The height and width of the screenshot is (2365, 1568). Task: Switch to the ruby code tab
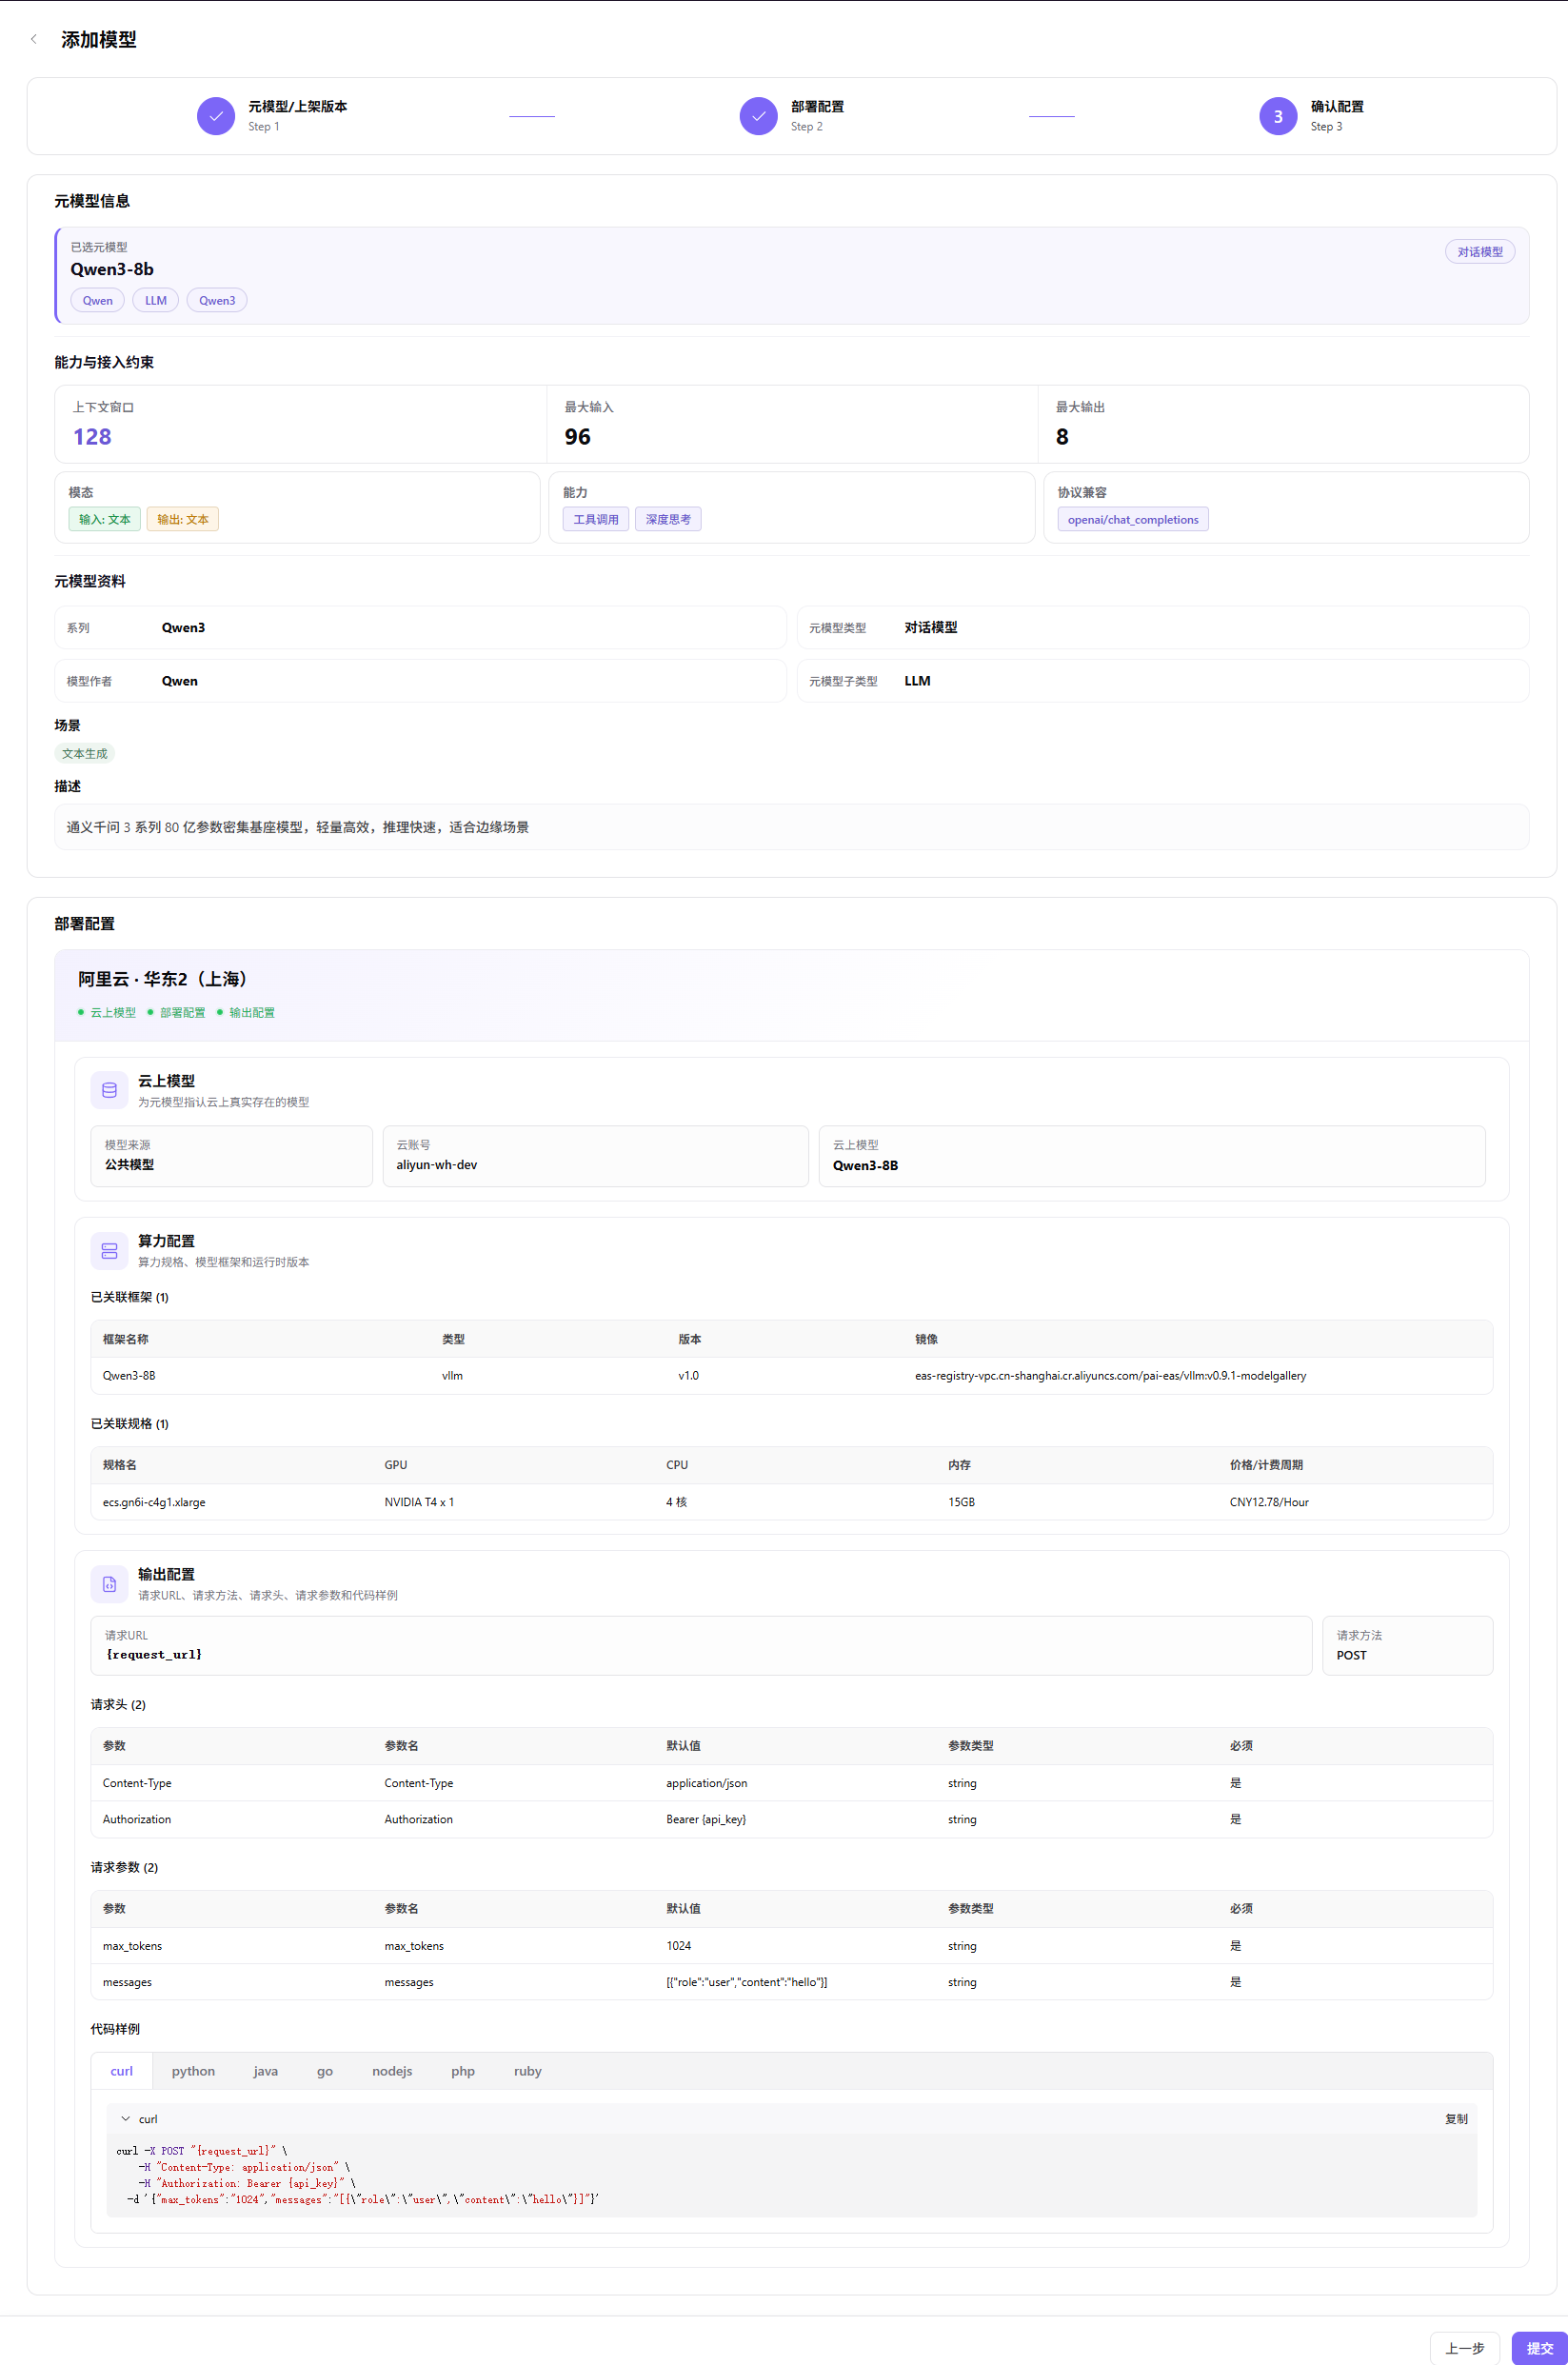[528, 2071]
